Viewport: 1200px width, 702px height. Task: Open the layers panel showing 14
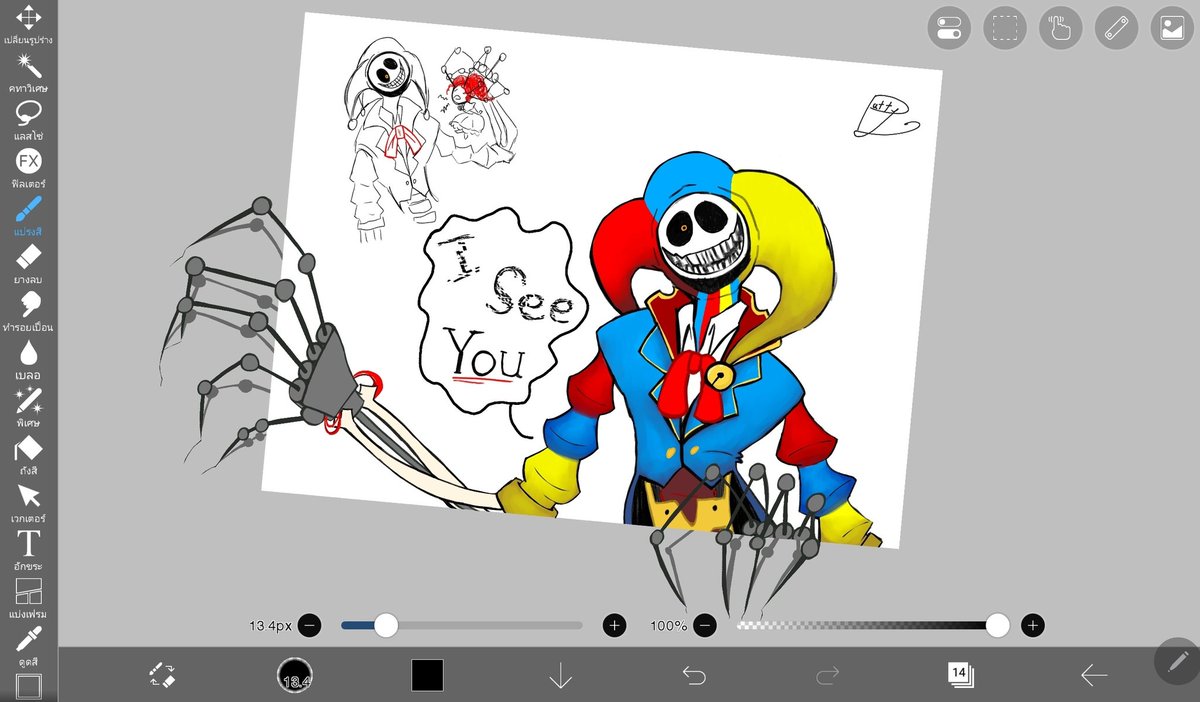[960, 674]
